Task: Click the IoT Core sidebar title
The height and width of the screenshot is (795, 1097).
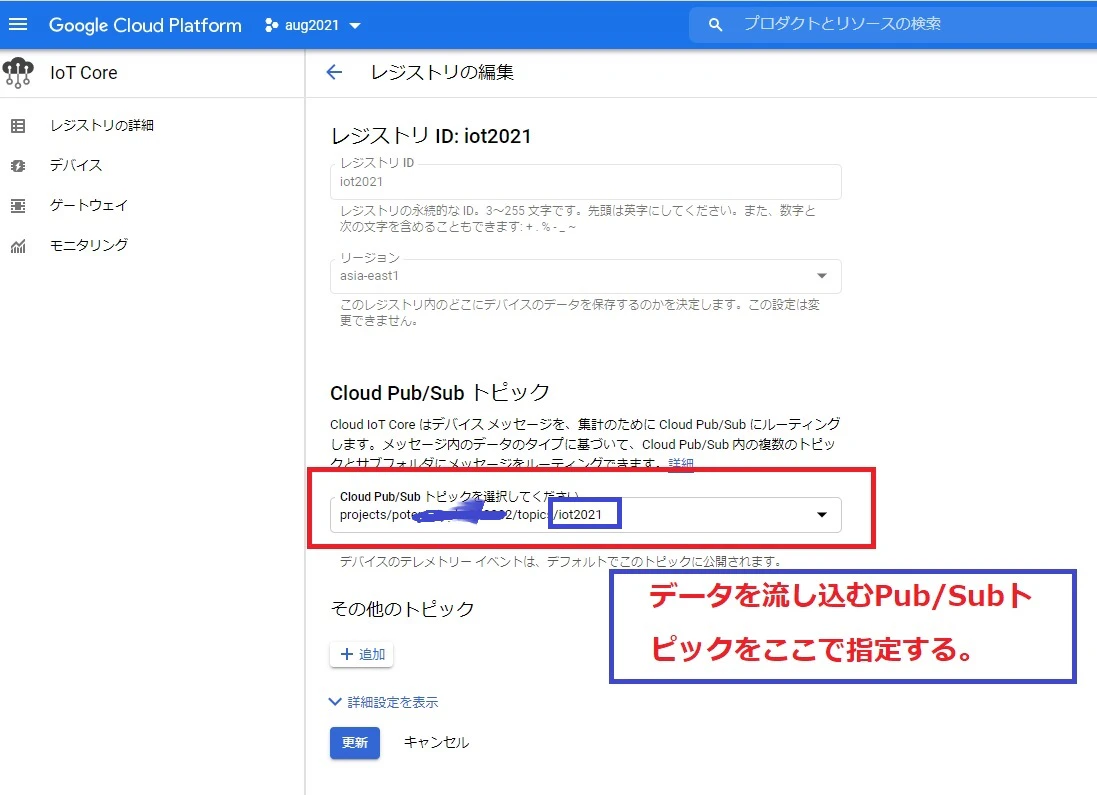Action: (83, 73)
